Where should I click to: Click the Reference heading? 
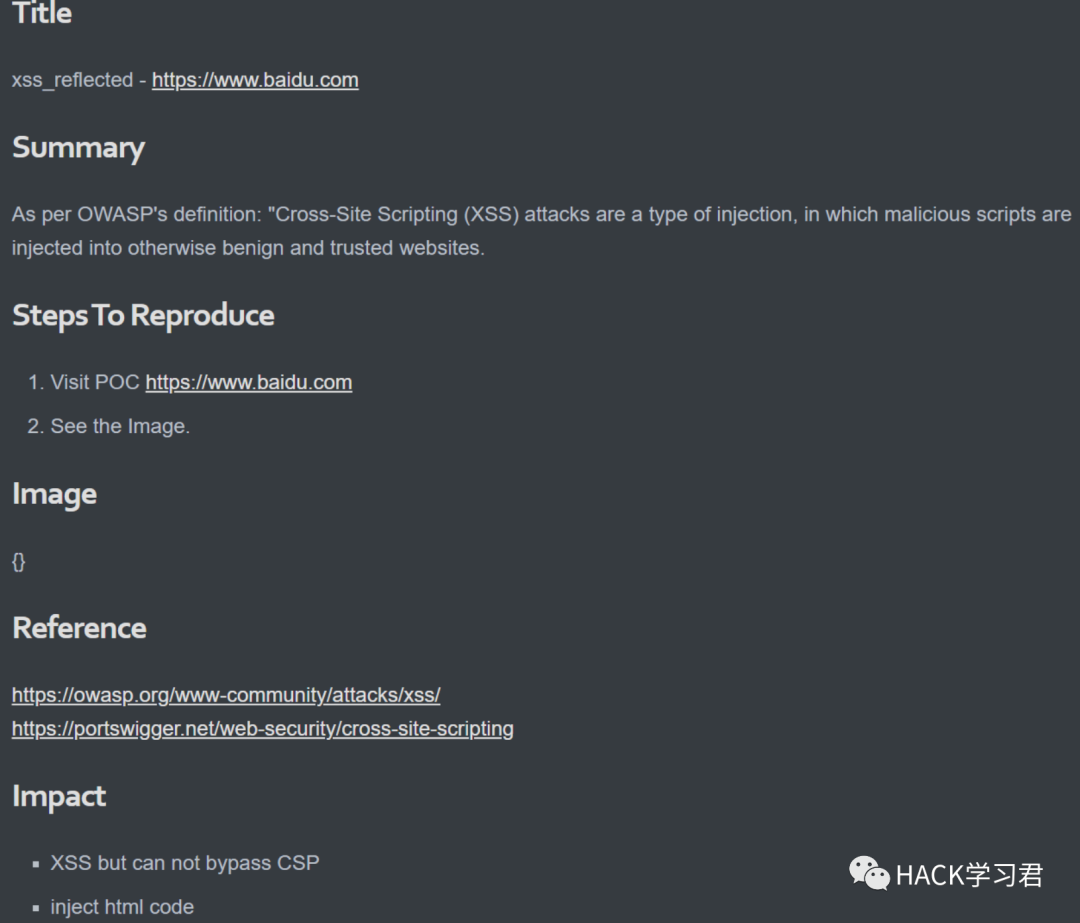click(x=79, y=628)
